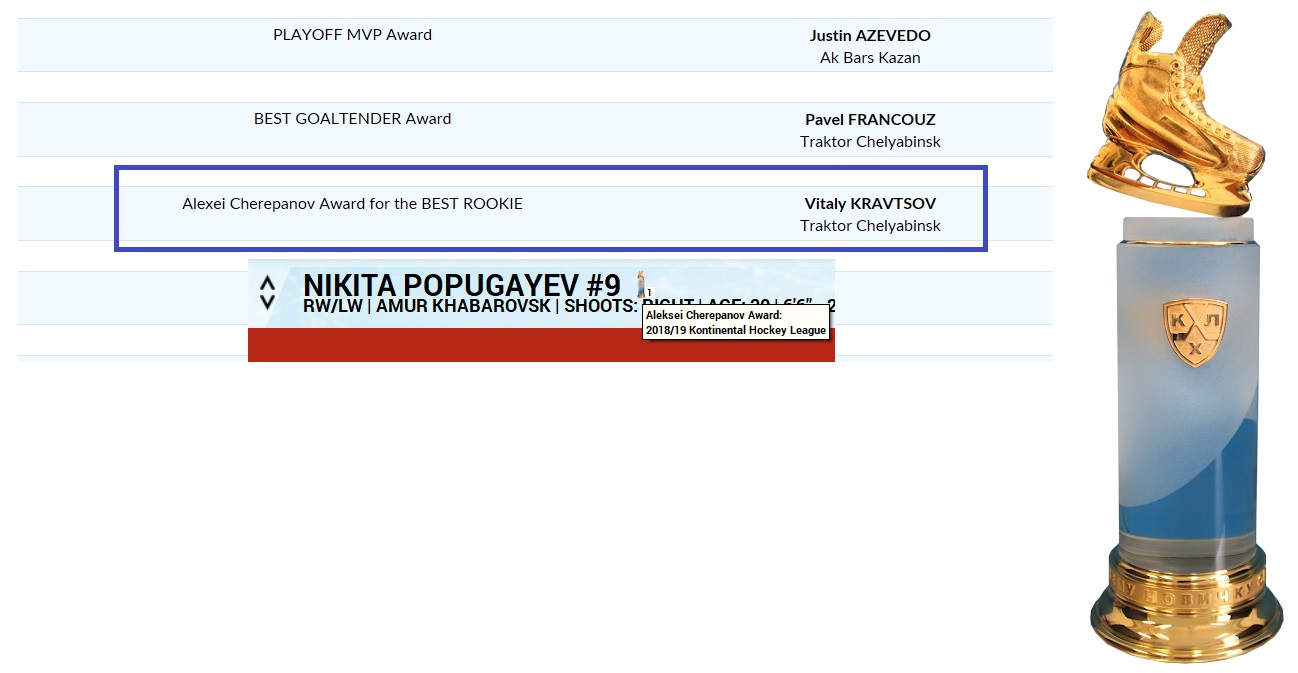Click the small Cherepanov Award trophy icon
Viewport: 1298px width, 673px height.
click(641, 283)
